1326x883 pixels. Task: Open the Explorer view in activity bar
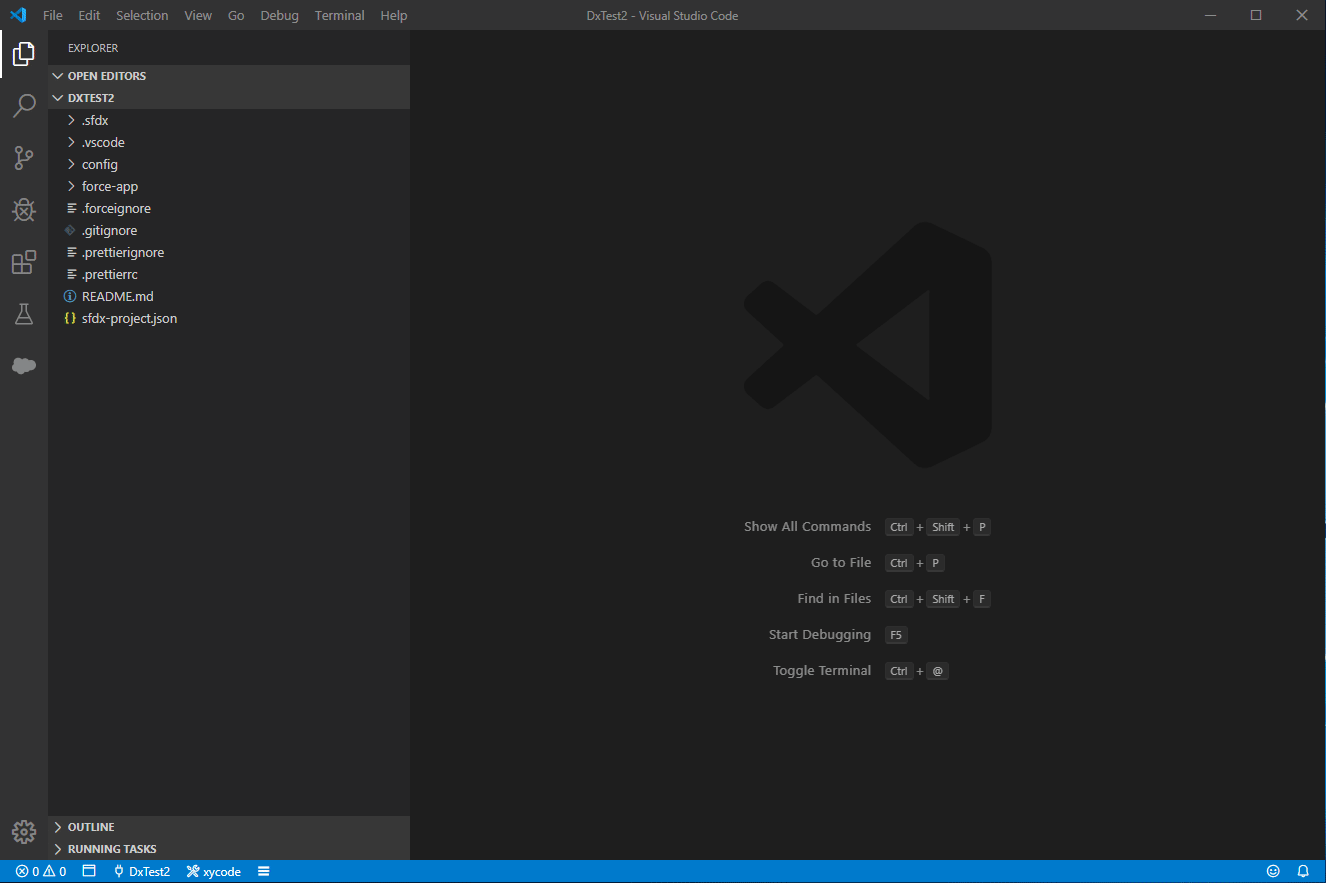pos(24,54)
